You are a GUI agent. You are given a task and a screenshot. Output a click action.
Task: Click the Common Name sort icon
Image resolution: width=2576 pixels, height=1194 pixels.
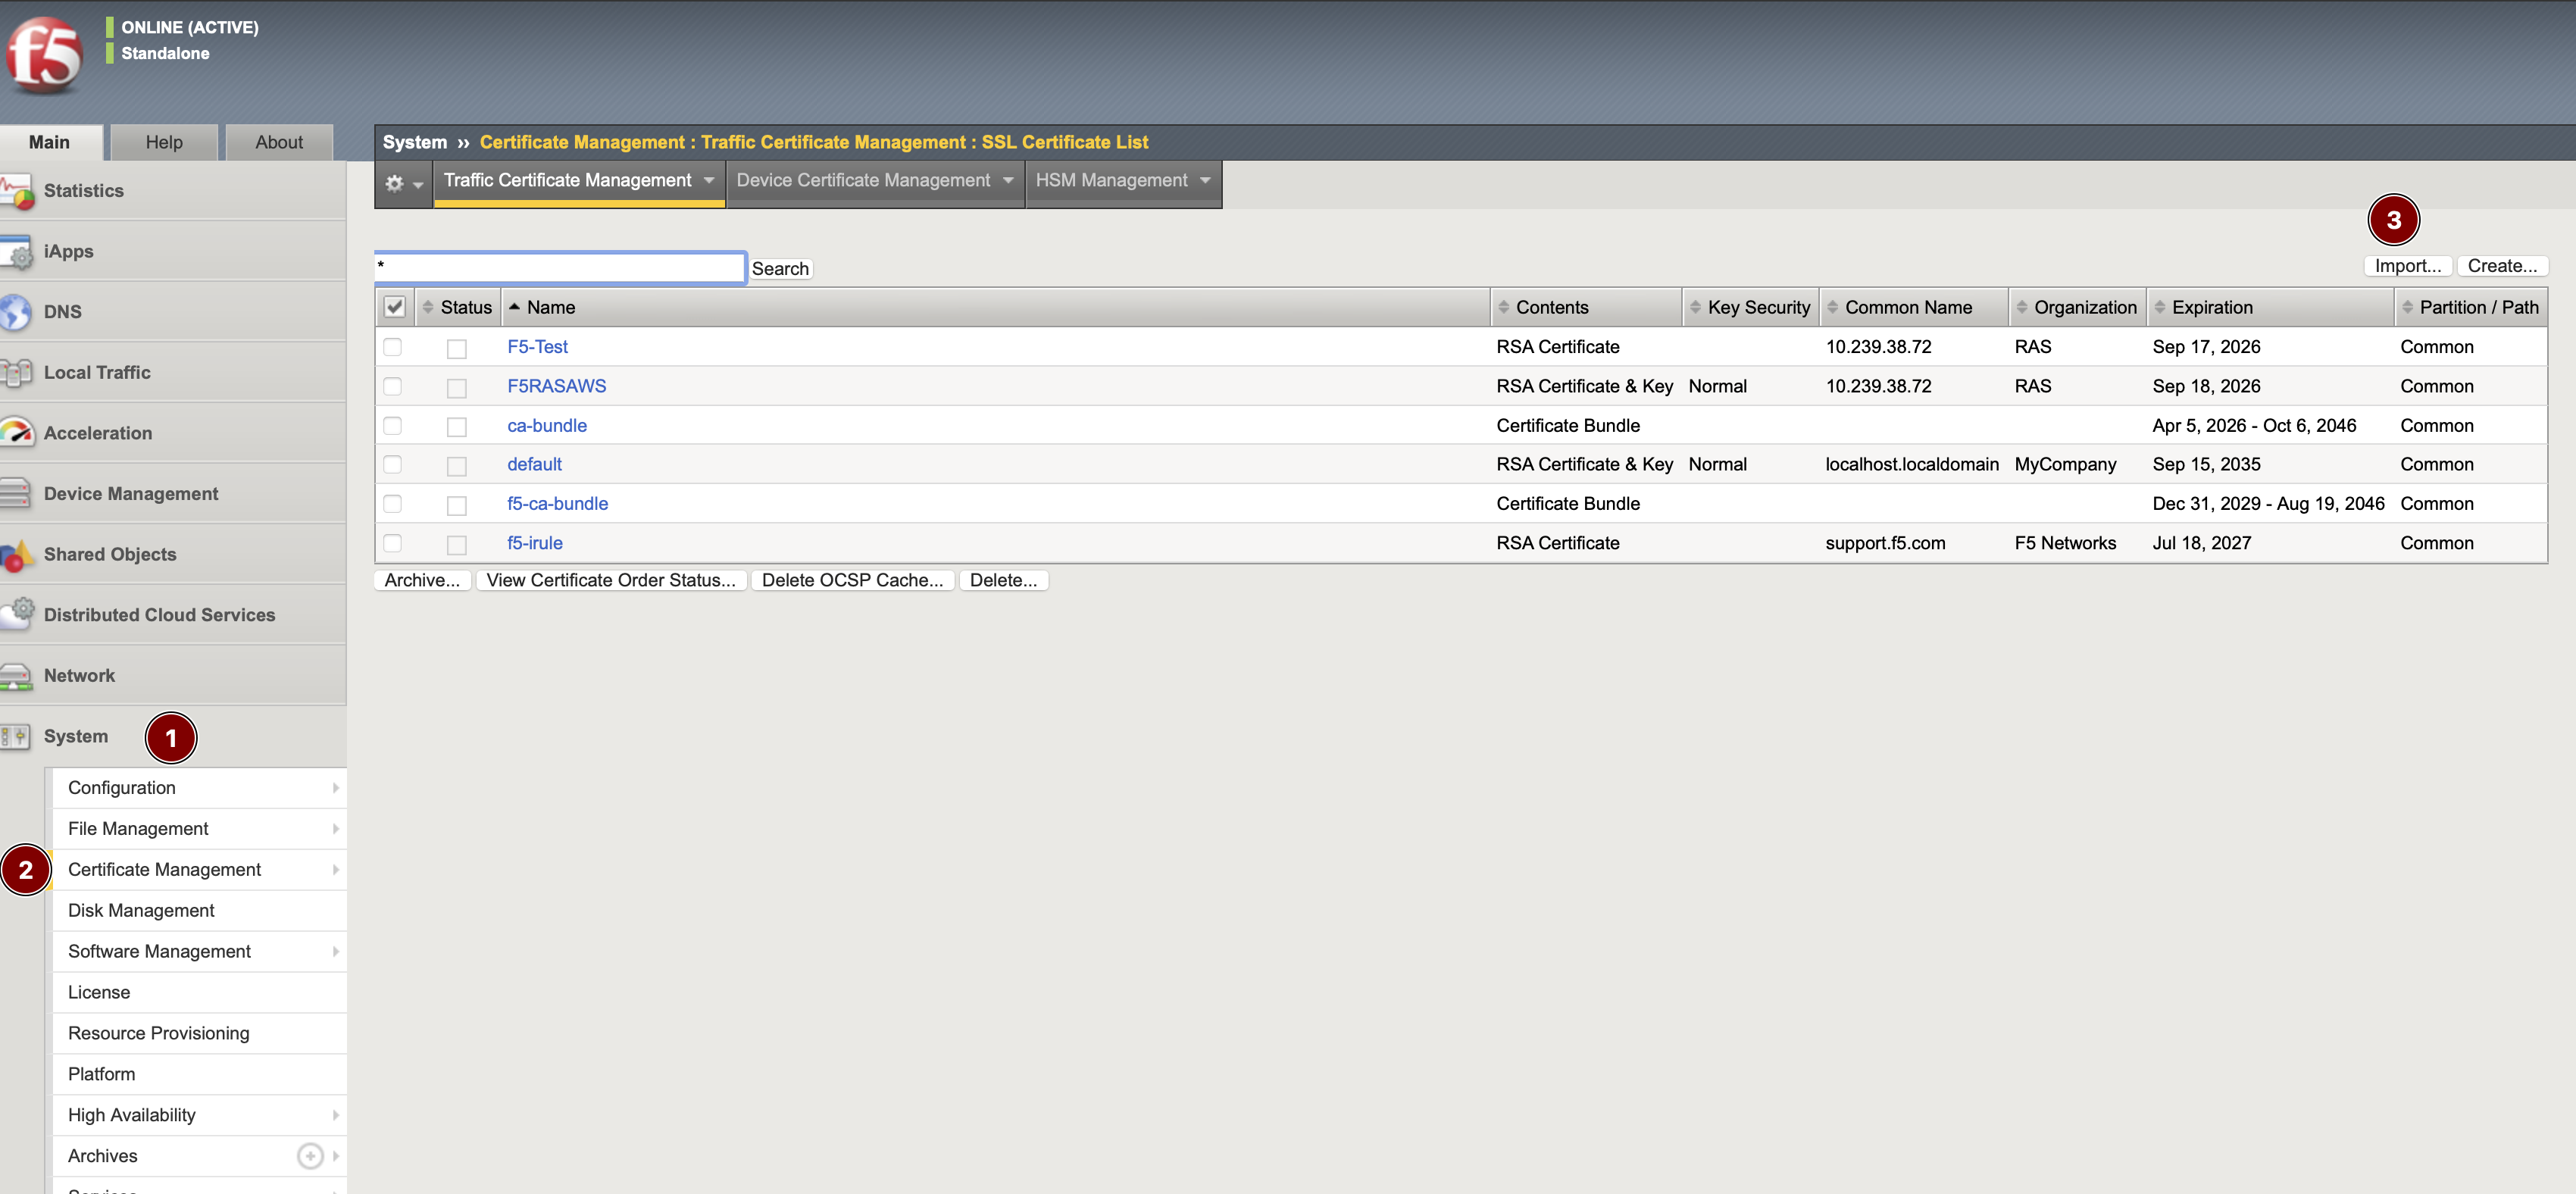[x=1833, y=307]
